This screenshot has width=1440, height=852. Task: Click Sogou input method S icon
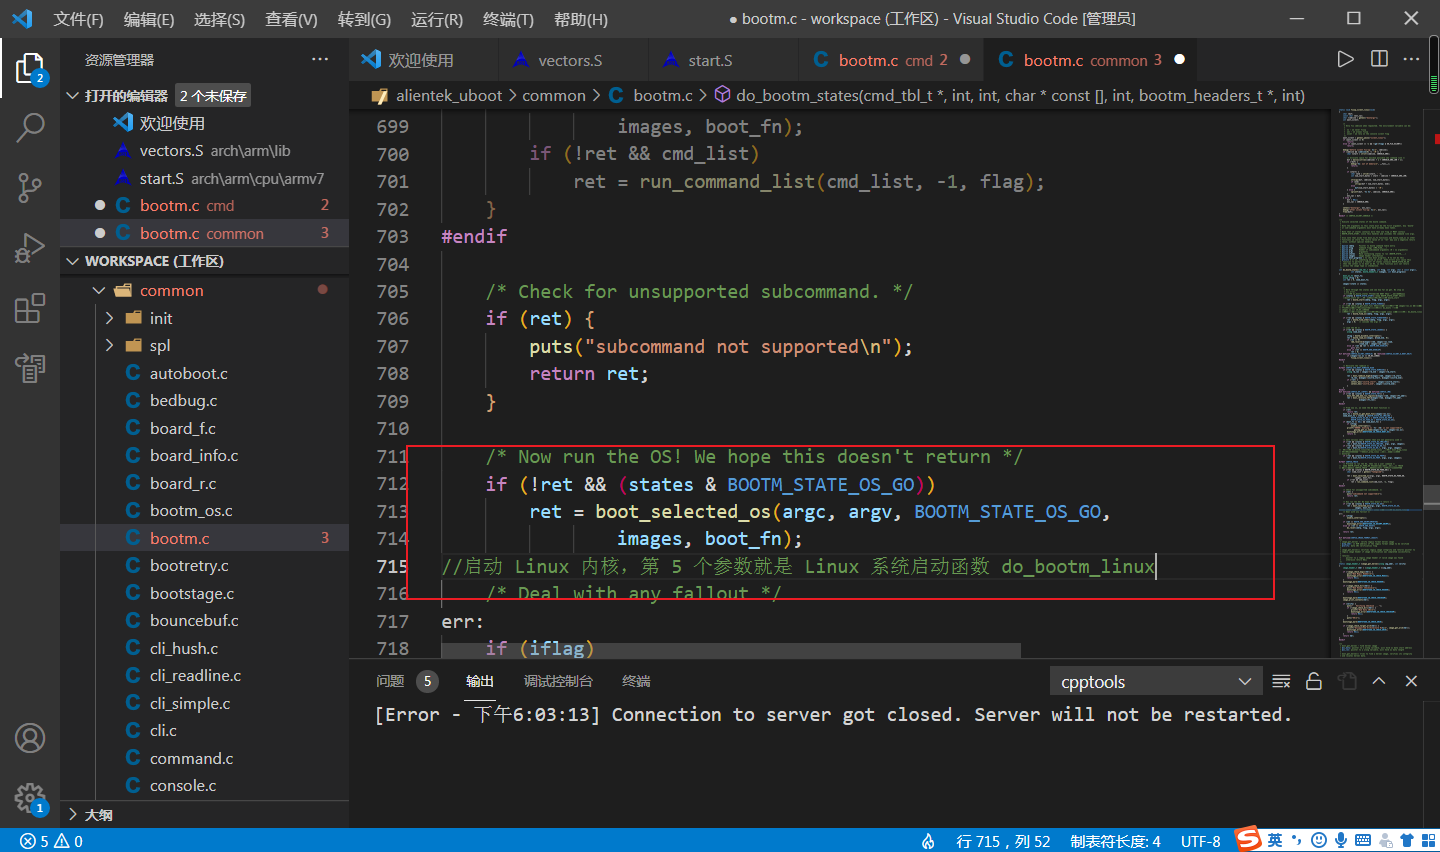(1247, 839)
